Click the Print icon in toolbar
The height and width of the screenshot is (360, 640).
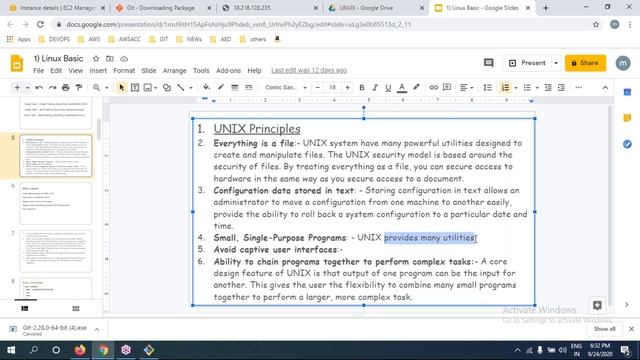tap(66, 88)
